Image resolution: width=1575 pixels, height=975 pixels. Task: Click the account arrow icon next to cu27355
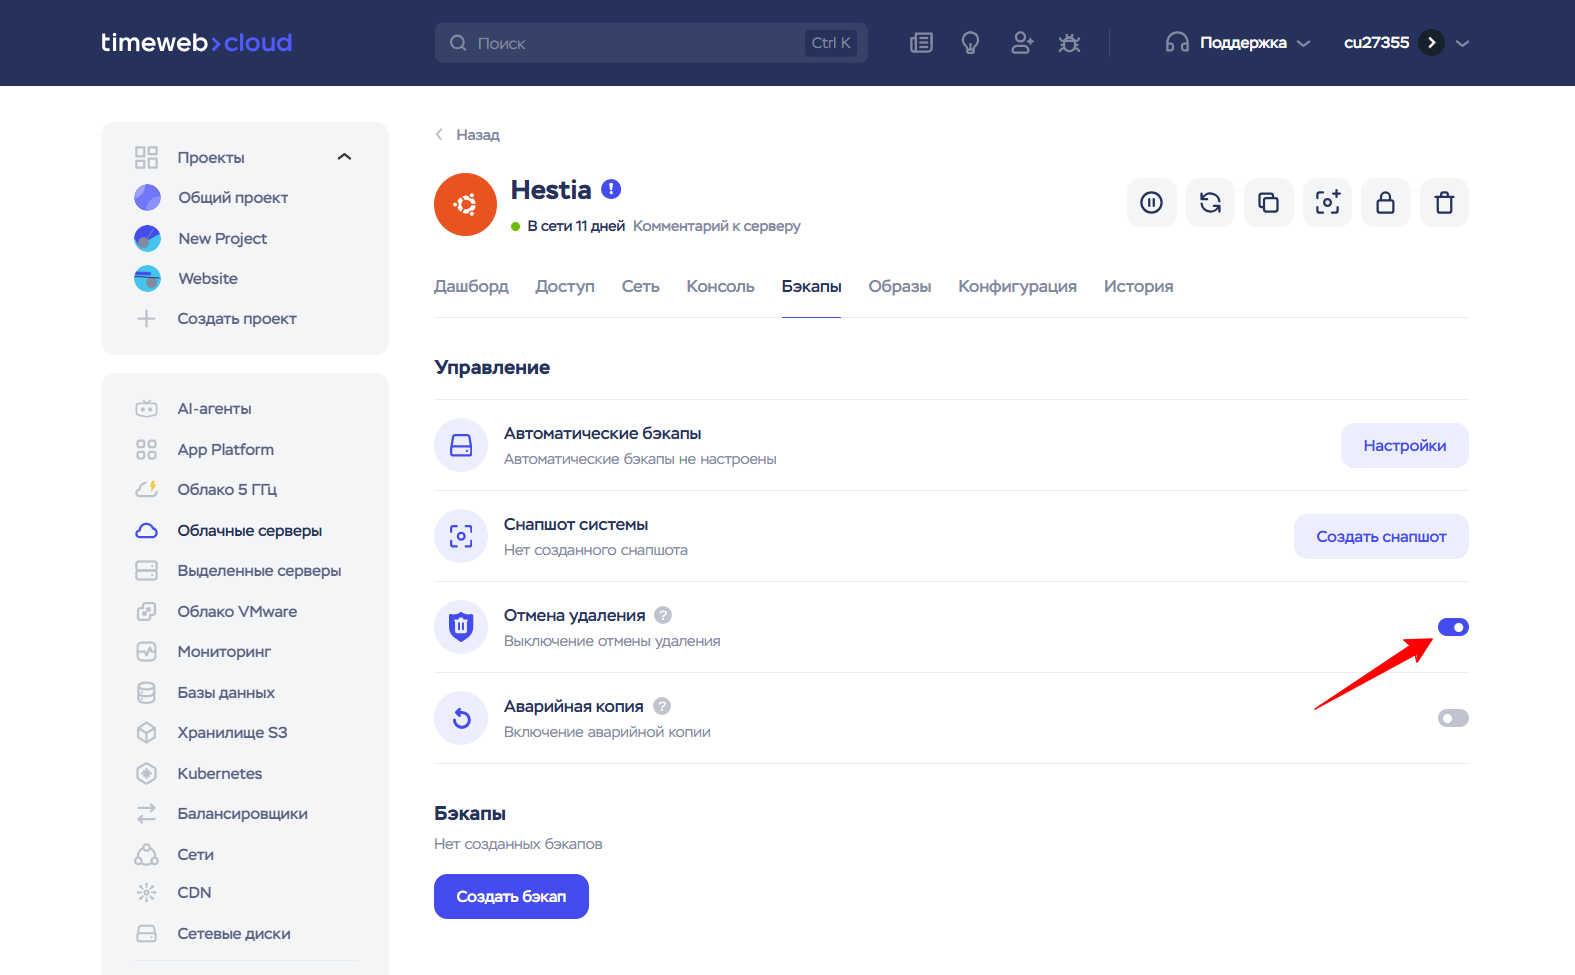coord(1432,43)
